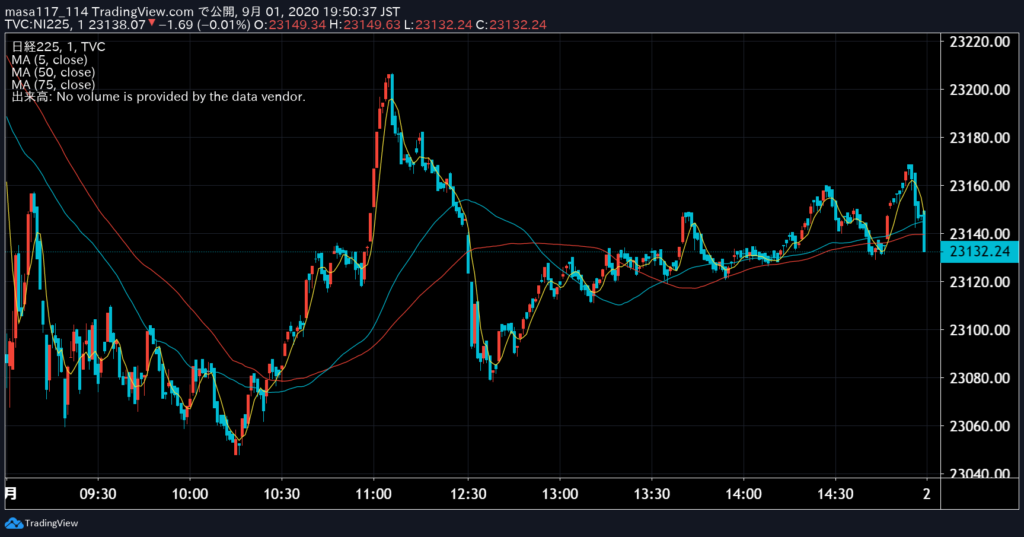Click the MA (50, close) indicator label
Viewport: 1024px width, 537px height.
click(53, 72)
